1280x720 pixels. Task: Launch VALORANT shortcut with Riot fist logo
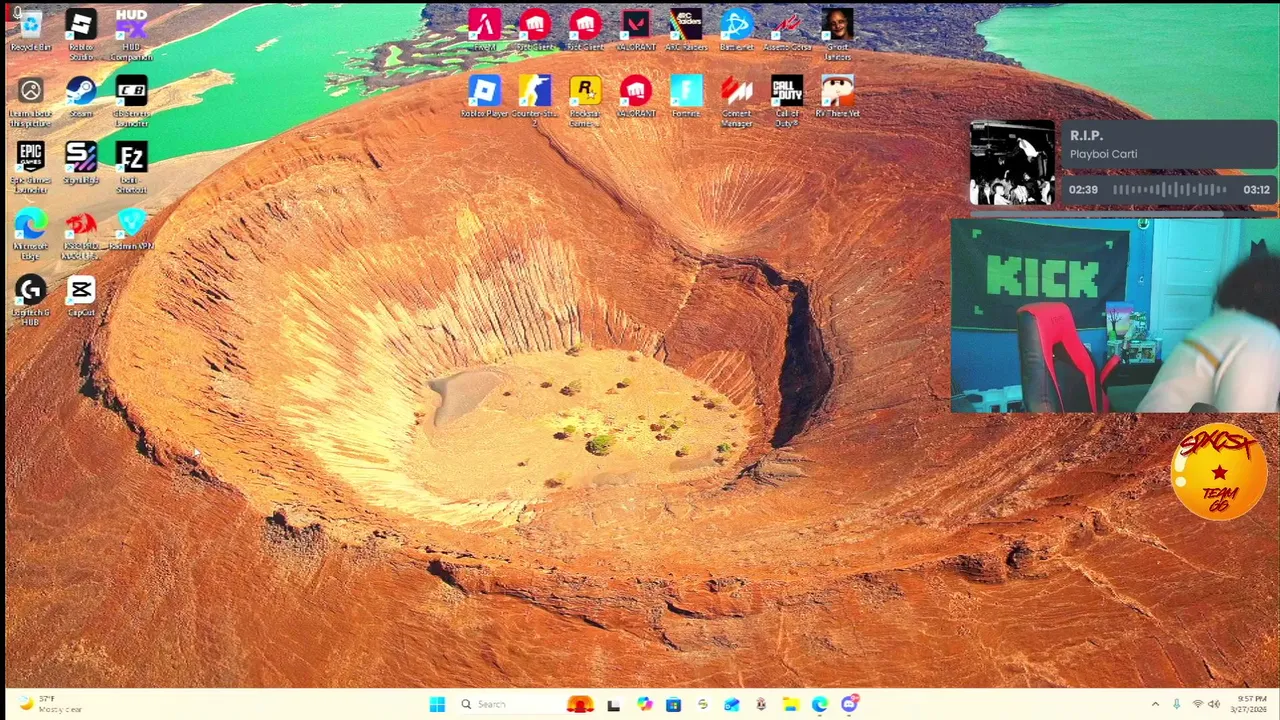[x=636, y=97]
